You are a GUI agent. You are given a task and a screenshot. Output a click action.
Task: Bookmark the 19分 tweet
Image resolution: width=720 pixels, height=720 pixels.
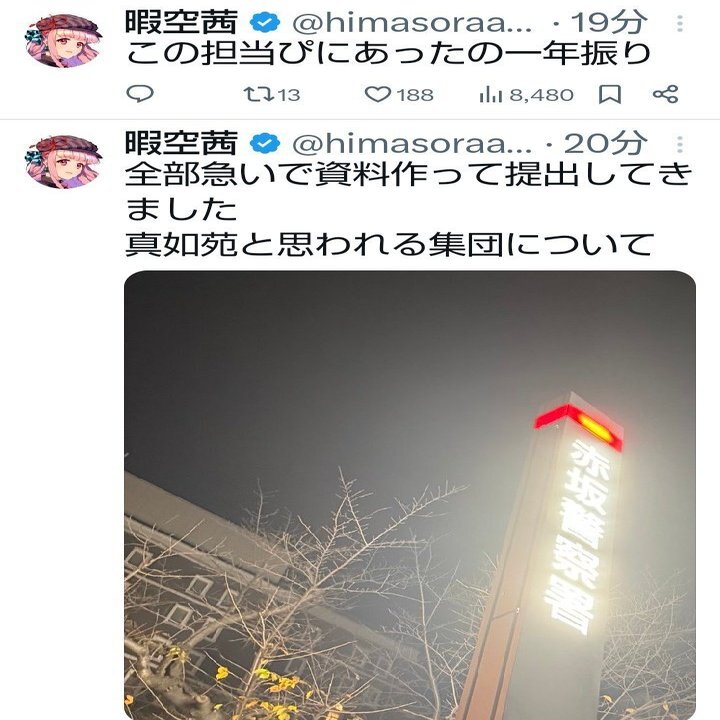[610, 95]
